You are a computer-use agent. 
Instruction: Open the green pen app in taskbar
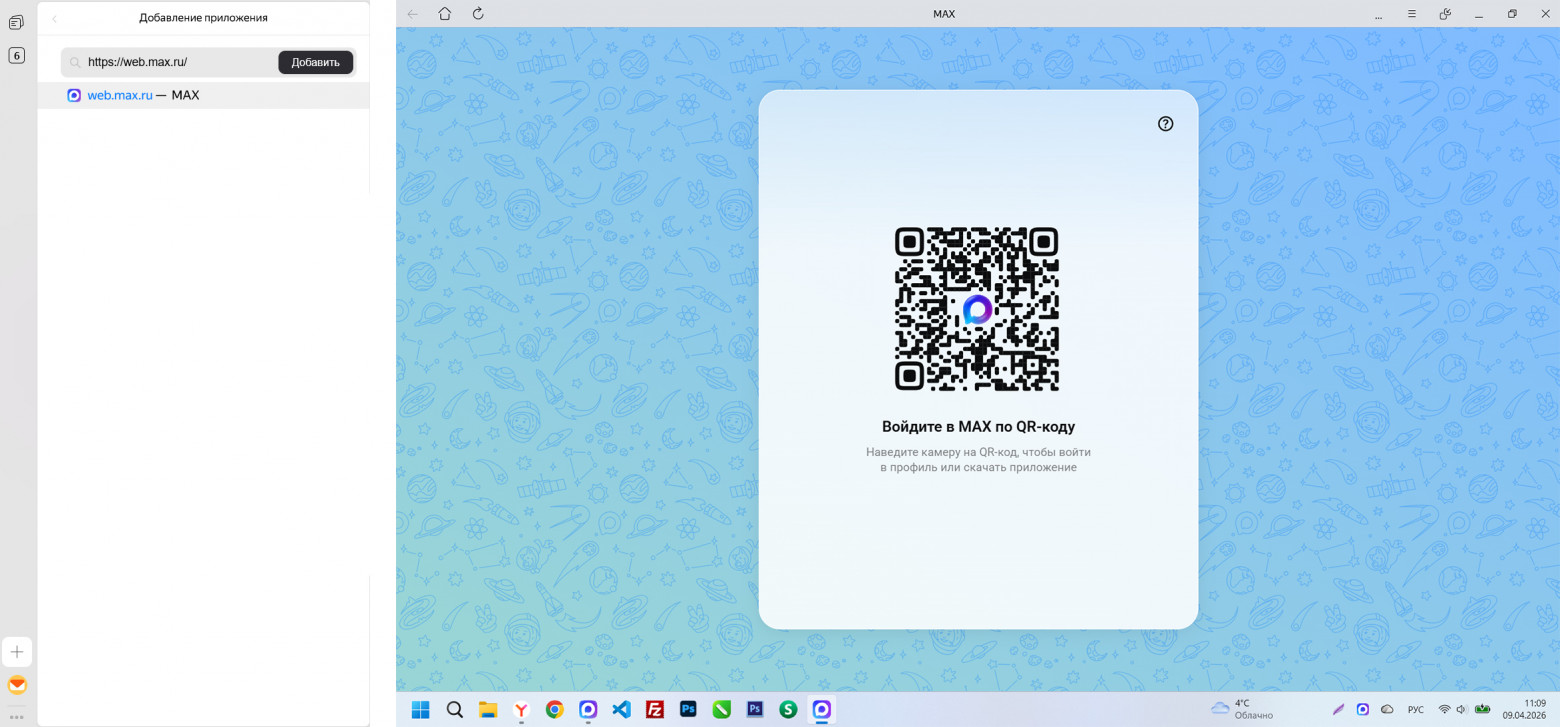722,709
